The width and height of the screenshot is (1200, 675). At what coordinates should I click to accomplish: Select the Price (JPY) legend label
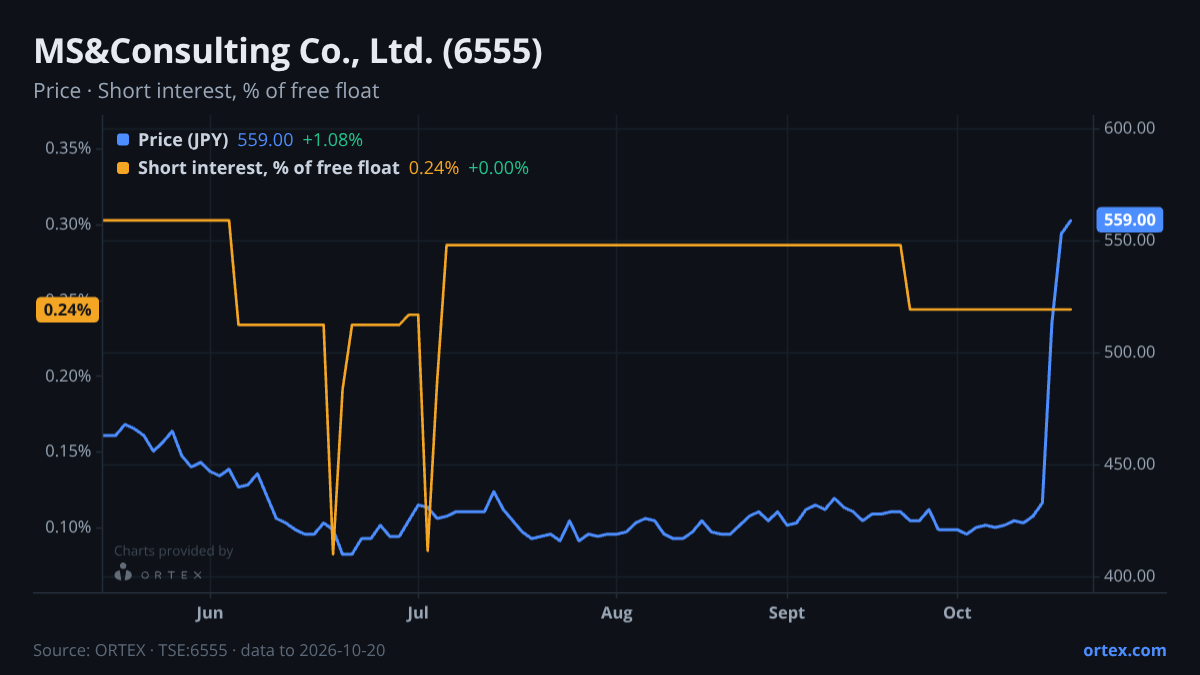click(183, 140)
